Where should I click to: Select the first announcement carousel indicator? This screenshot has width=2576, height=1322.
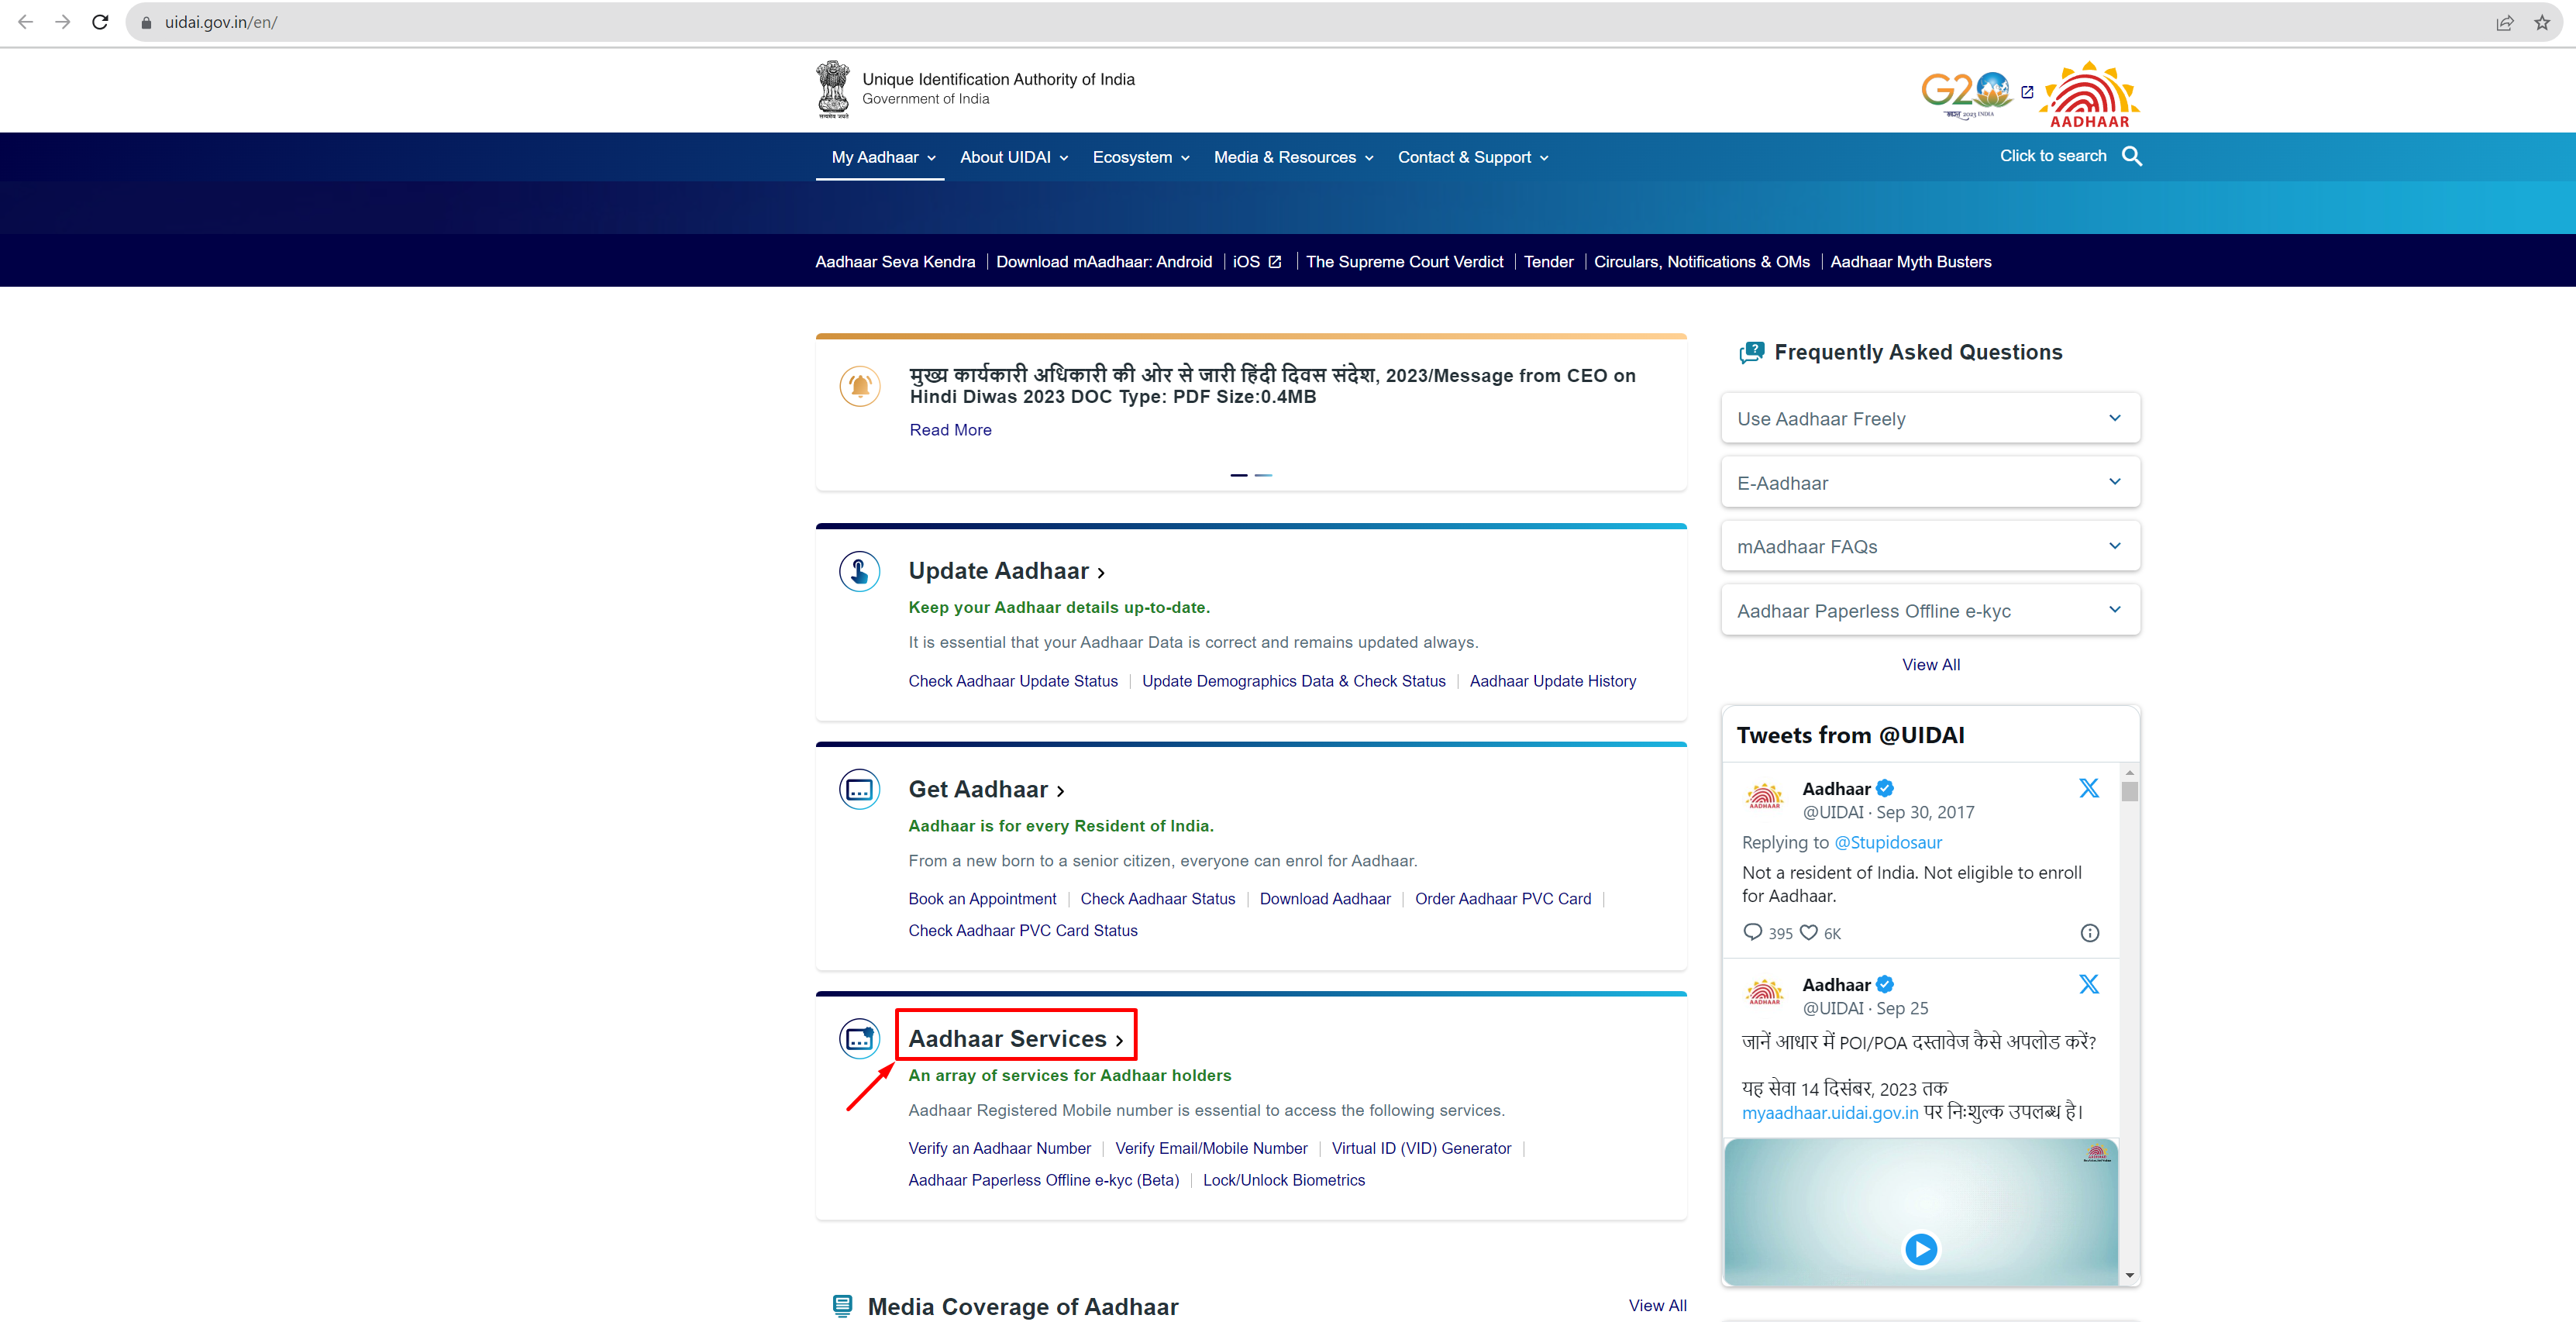click(1239, 475)
